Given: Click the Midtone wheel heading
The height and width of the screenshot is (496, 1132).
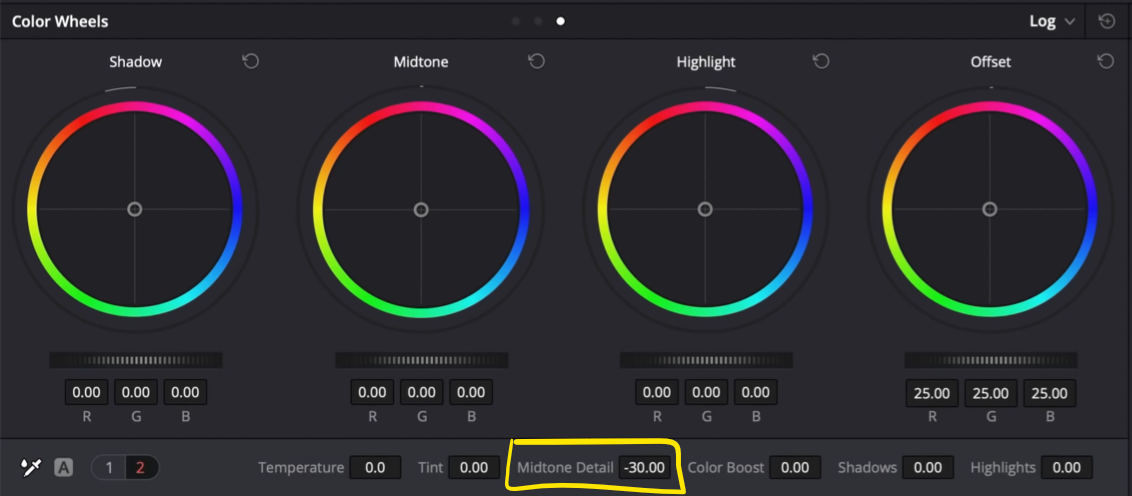Looking at the screenshot, I should [421, 61].
